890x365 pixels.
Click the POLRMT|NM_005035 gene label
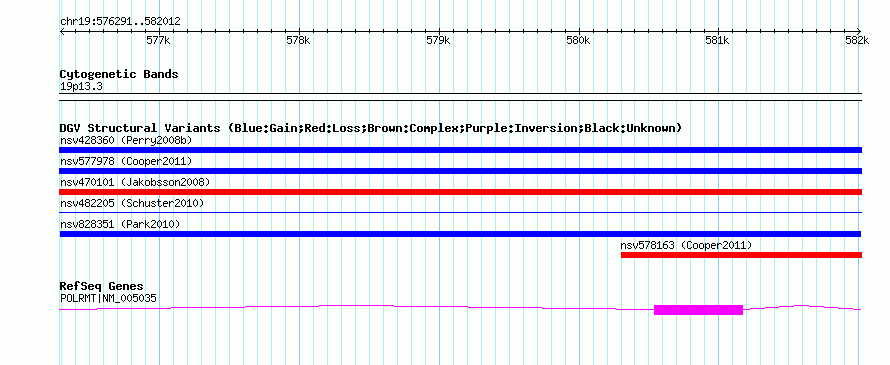point(108,297)
